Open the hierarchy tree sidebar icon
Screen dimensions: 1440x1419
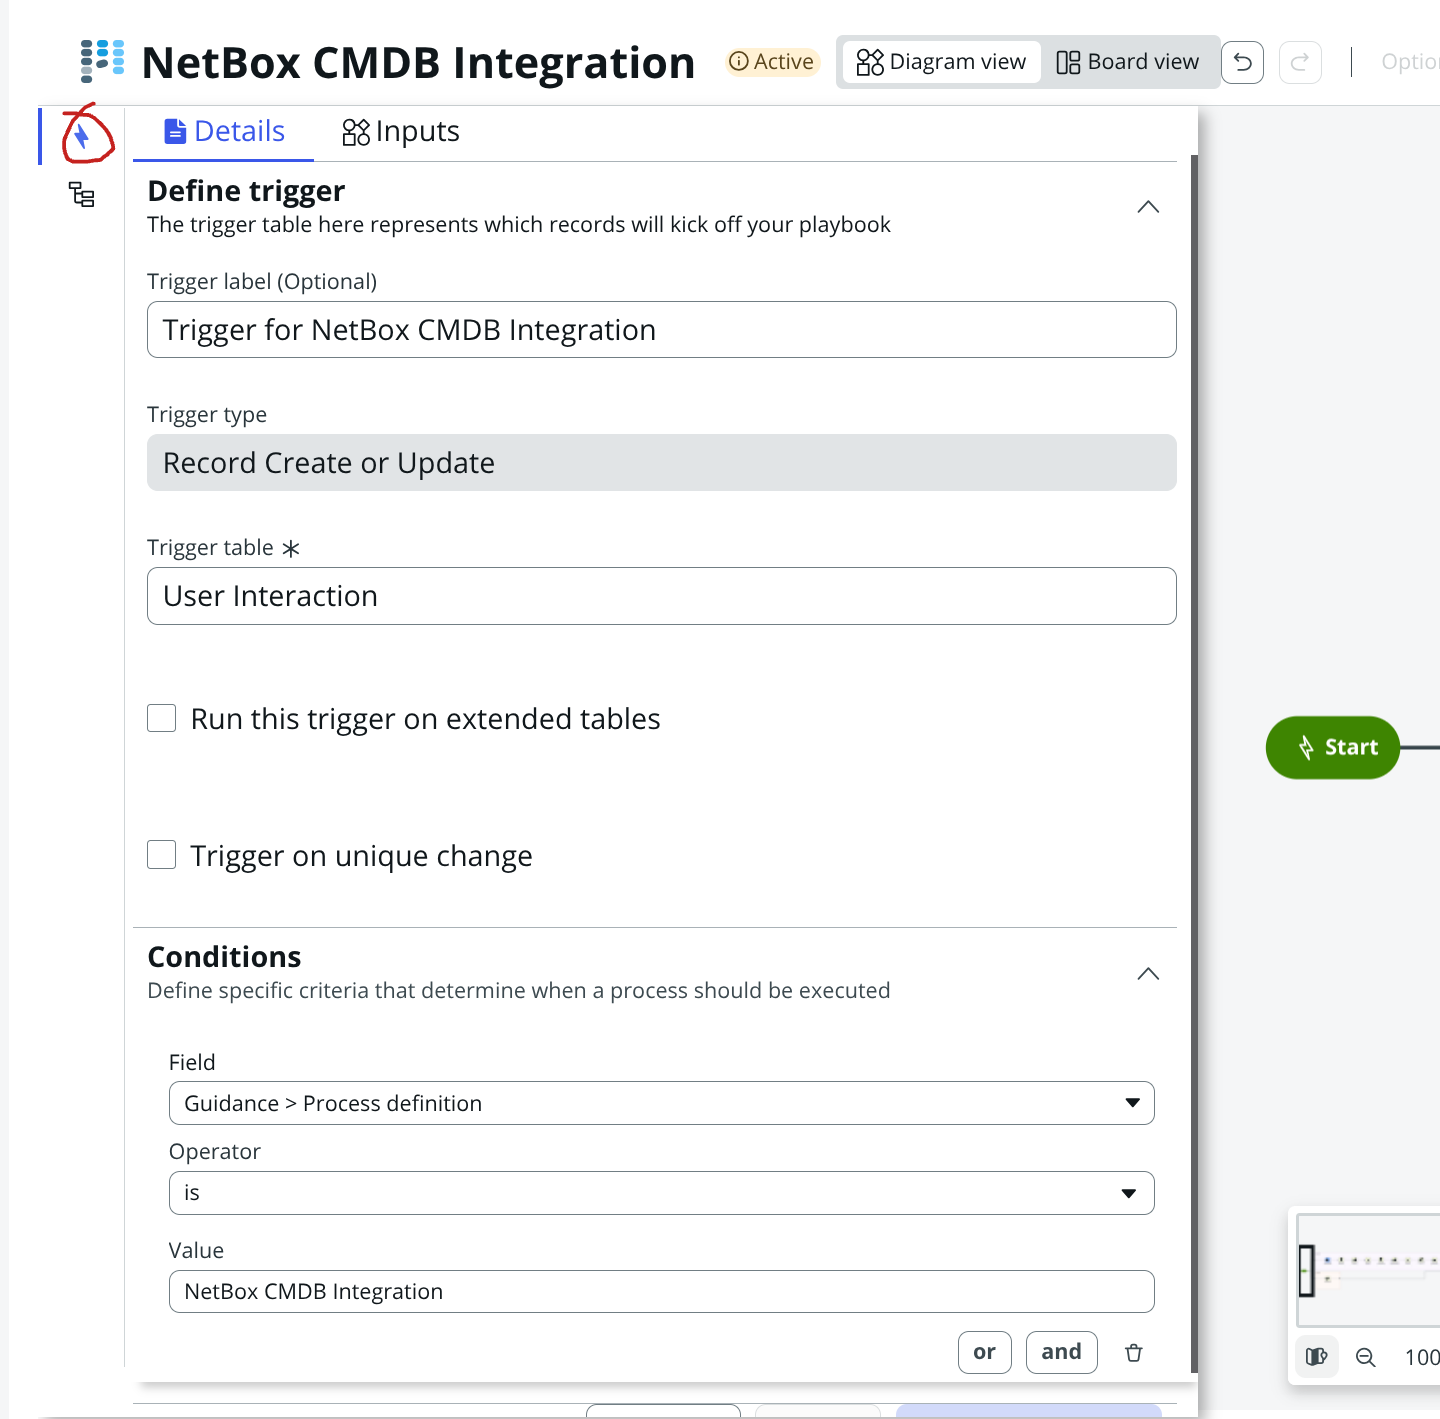click(82, 194)
